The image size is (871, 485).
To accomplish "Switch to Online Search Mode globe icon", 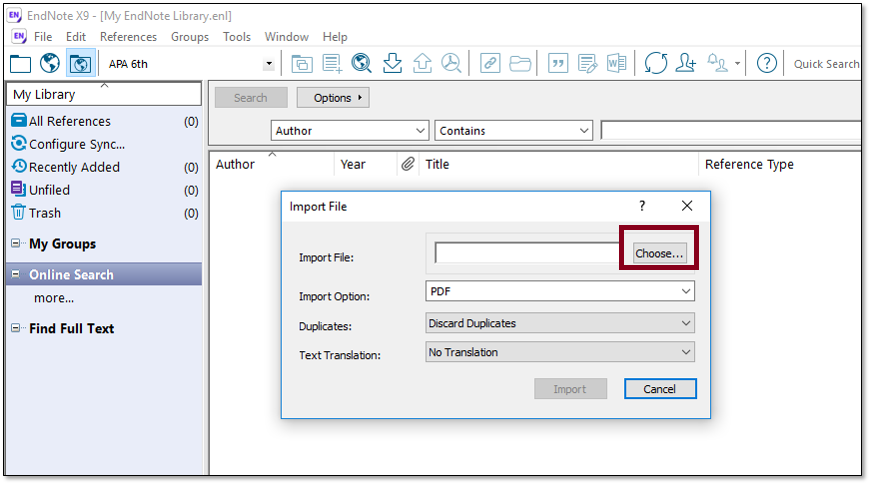I will [x=50, y=63].
